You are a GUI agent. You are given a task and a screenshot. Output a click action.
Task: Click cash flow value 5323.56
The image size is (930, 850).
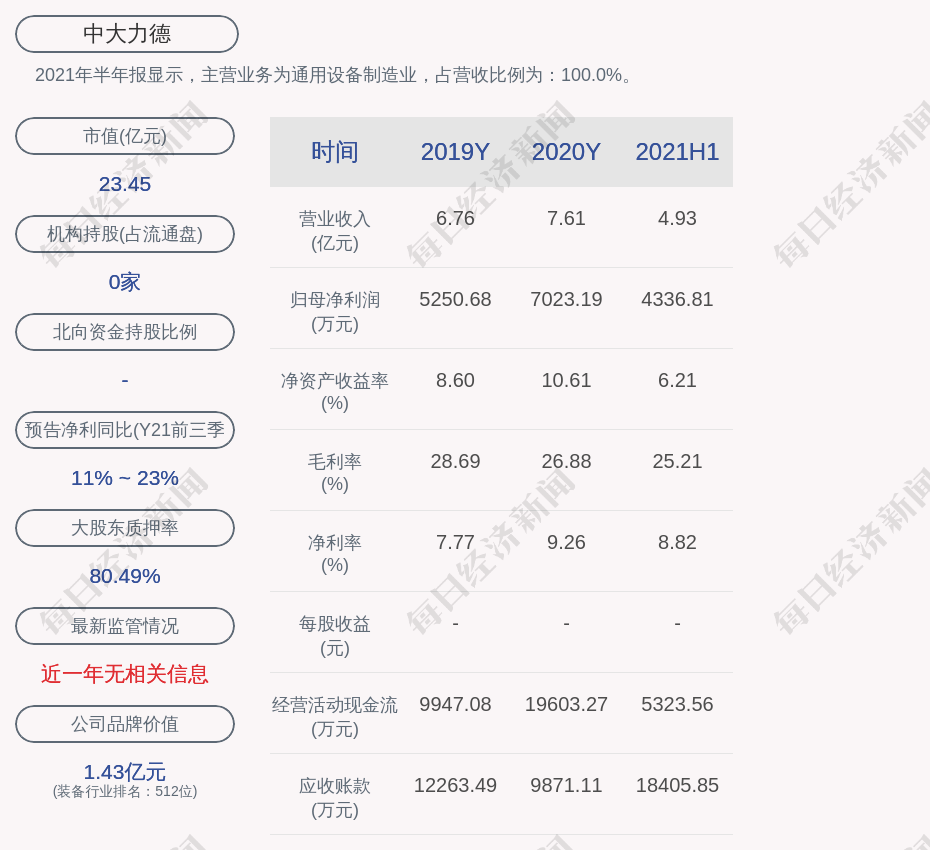pos(677,704)
